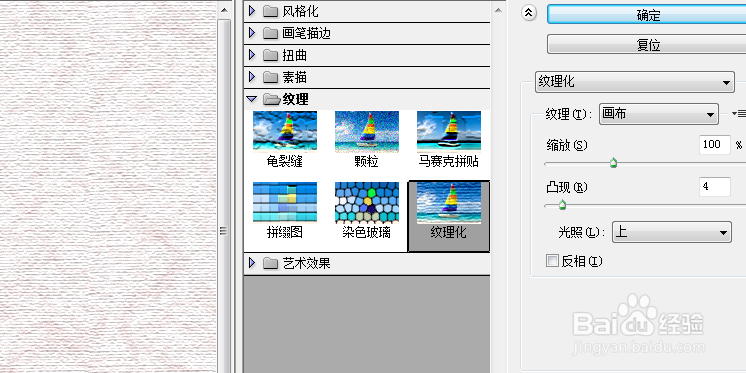
Task: Expand the 艺术效果 filter folder
Action: point(252,263)
